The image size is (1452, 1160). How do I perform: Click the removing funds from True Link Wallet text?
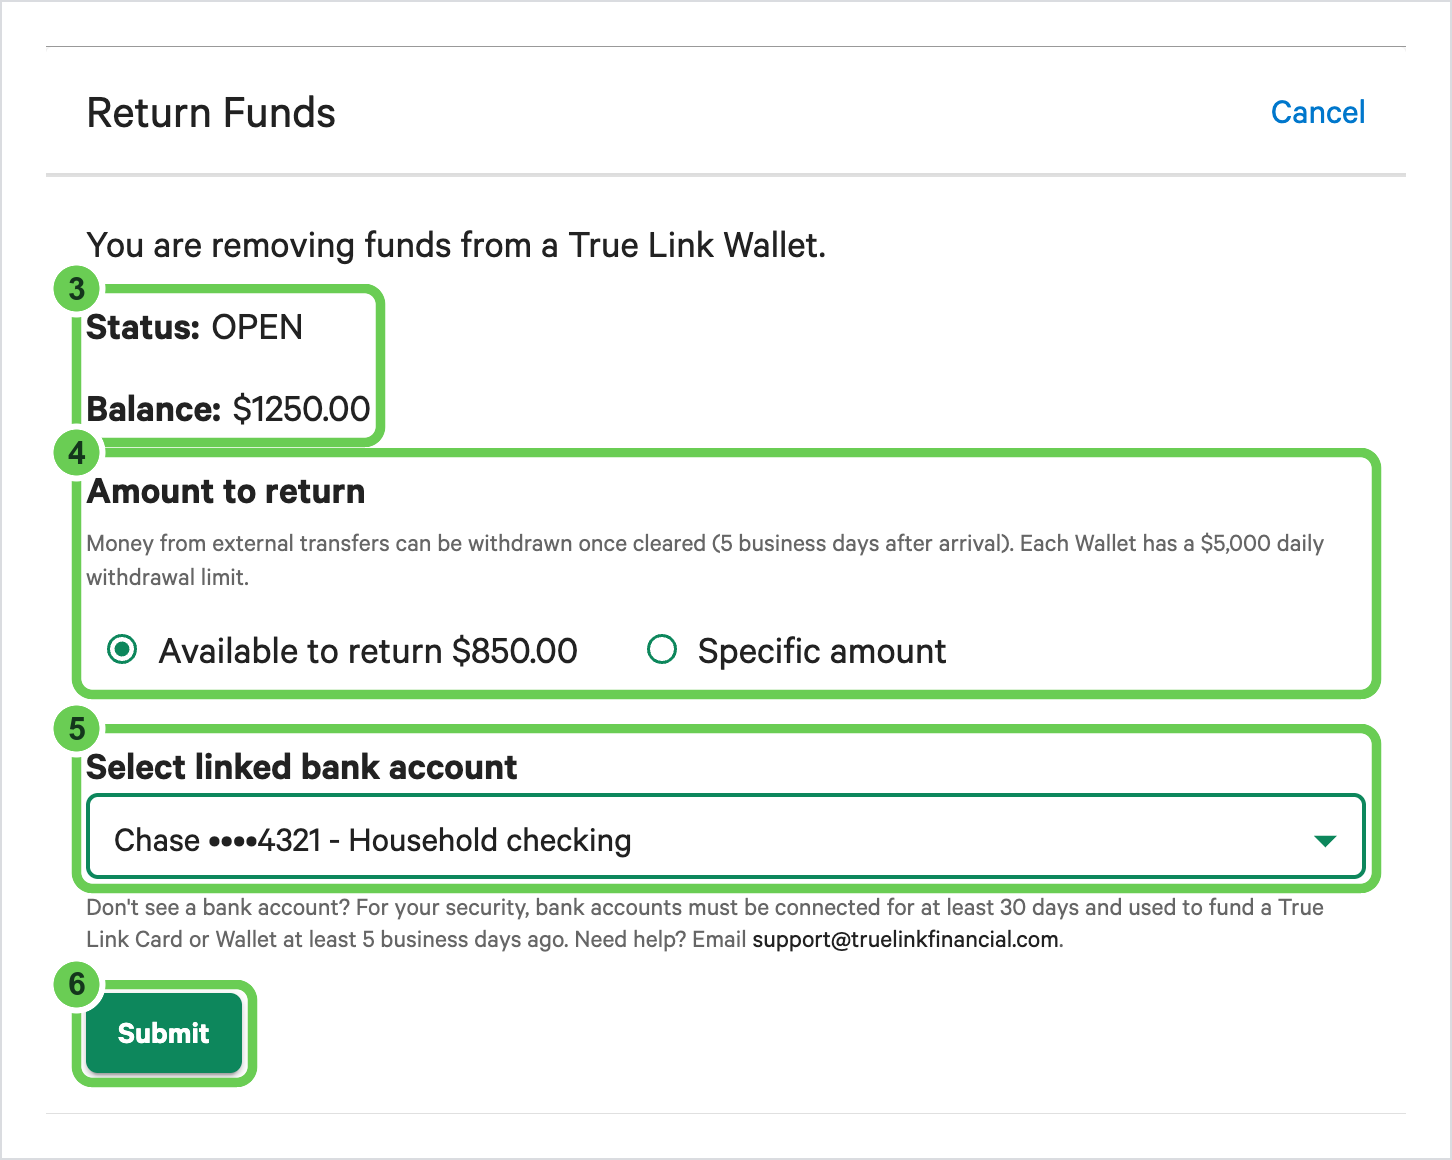coord(456,245)
